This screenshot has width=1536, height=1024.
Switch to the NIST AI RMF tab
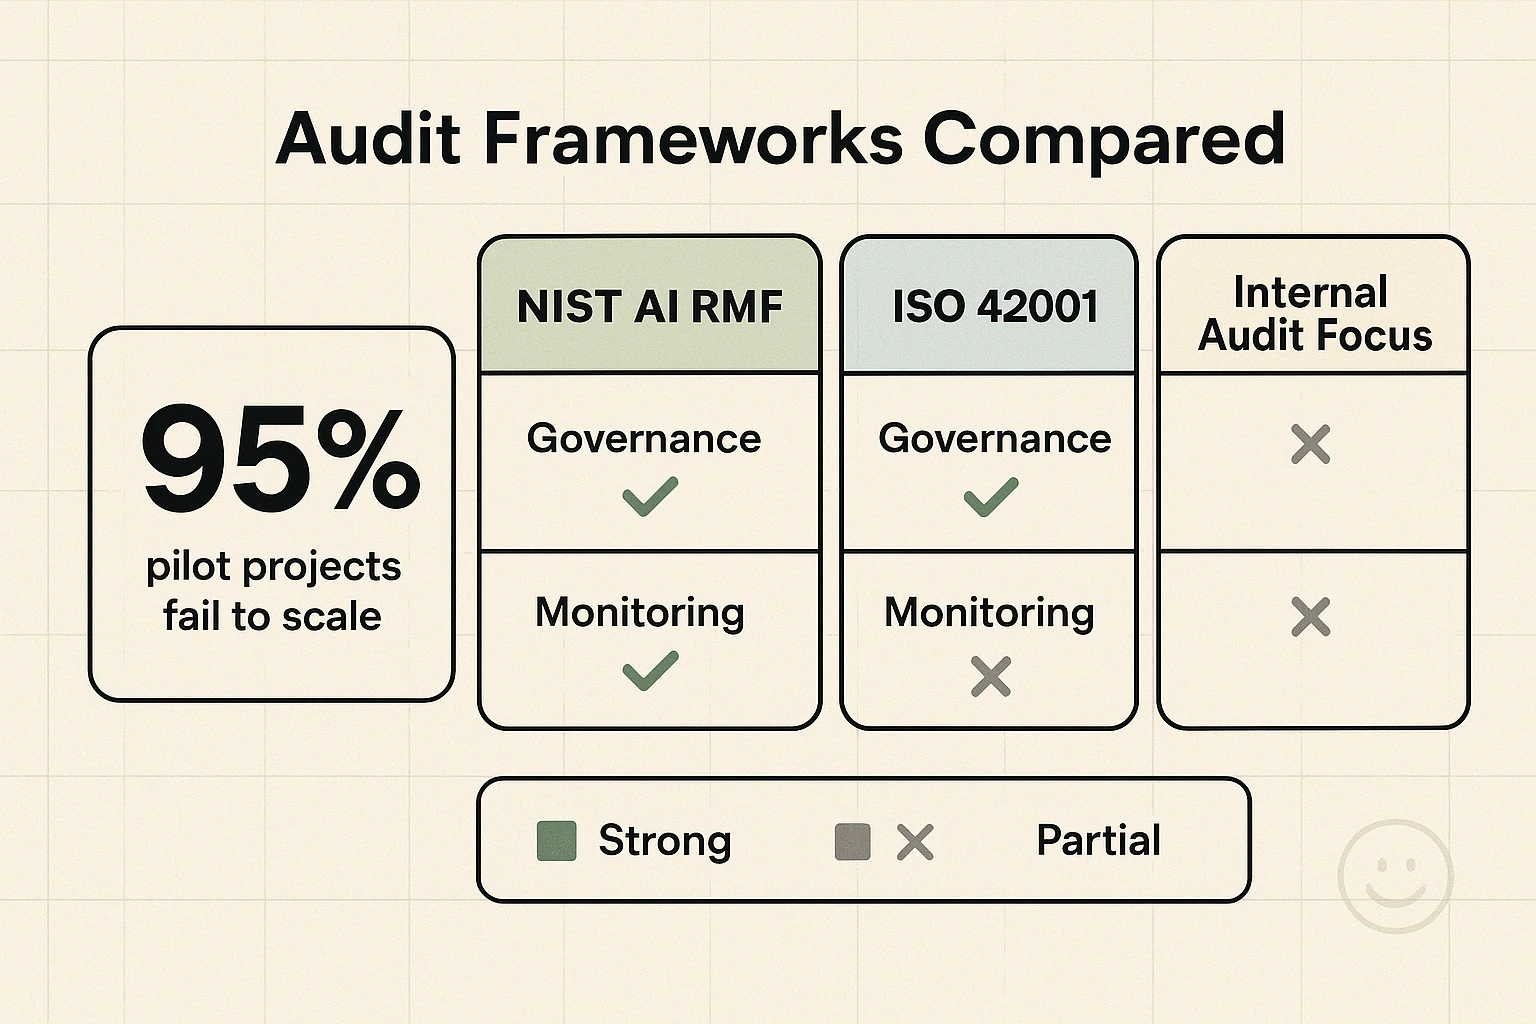point(648,306)
